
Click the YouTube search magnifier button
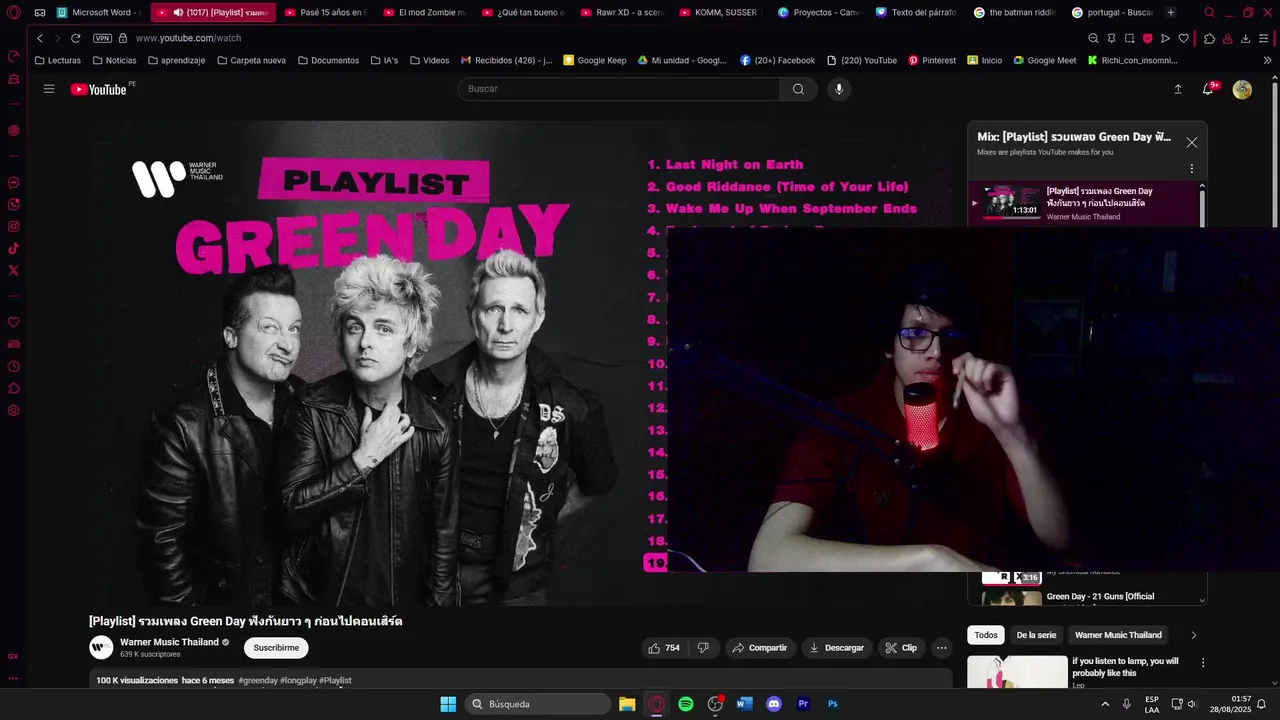tap(798, 89)
